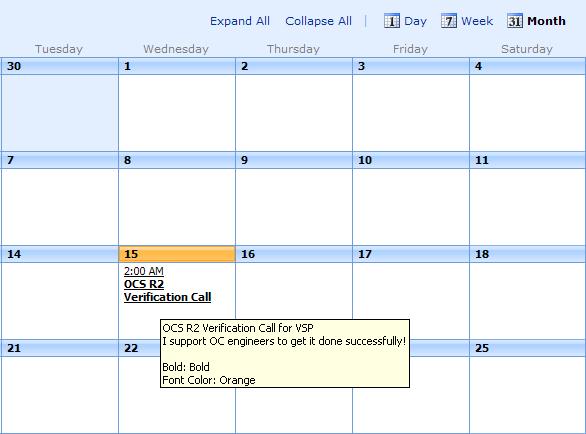This screenshot has width=586, height=434.
Task: Collapse all calendar items
Action: pos(318,21)
